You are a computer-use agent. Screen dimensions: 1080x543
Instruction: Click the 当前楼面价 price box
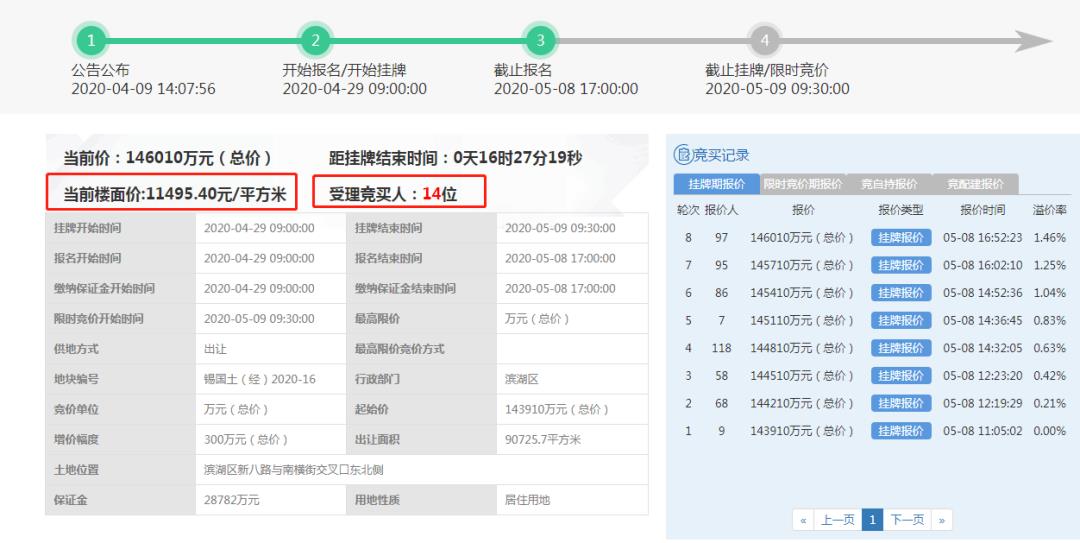point(175,194)
